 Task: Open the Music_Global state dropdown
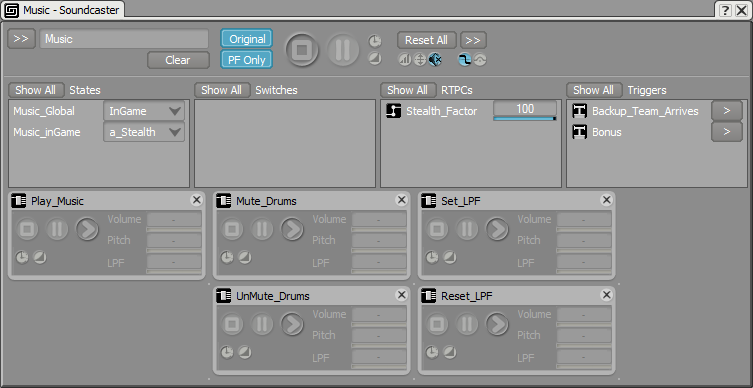coord(144,111)
